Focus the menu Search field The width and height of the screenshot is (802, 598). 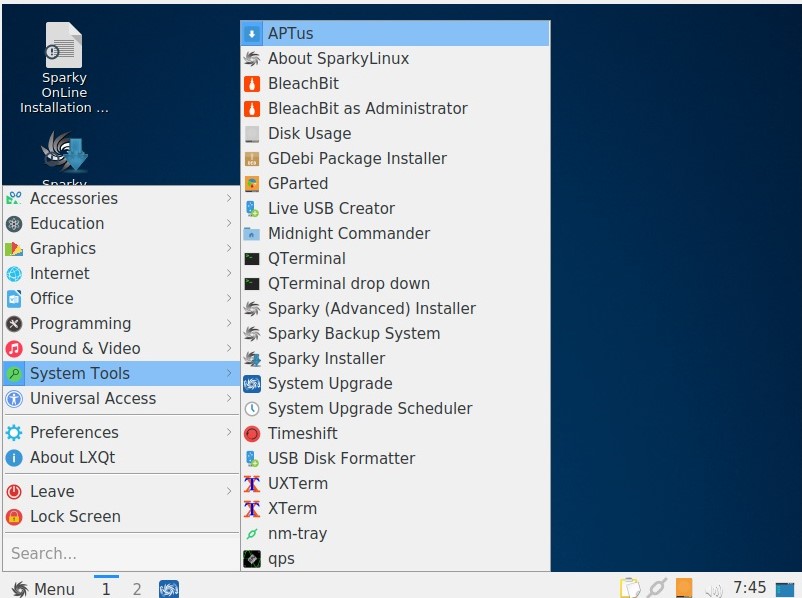pyautogui.click(x=121, y=553)
